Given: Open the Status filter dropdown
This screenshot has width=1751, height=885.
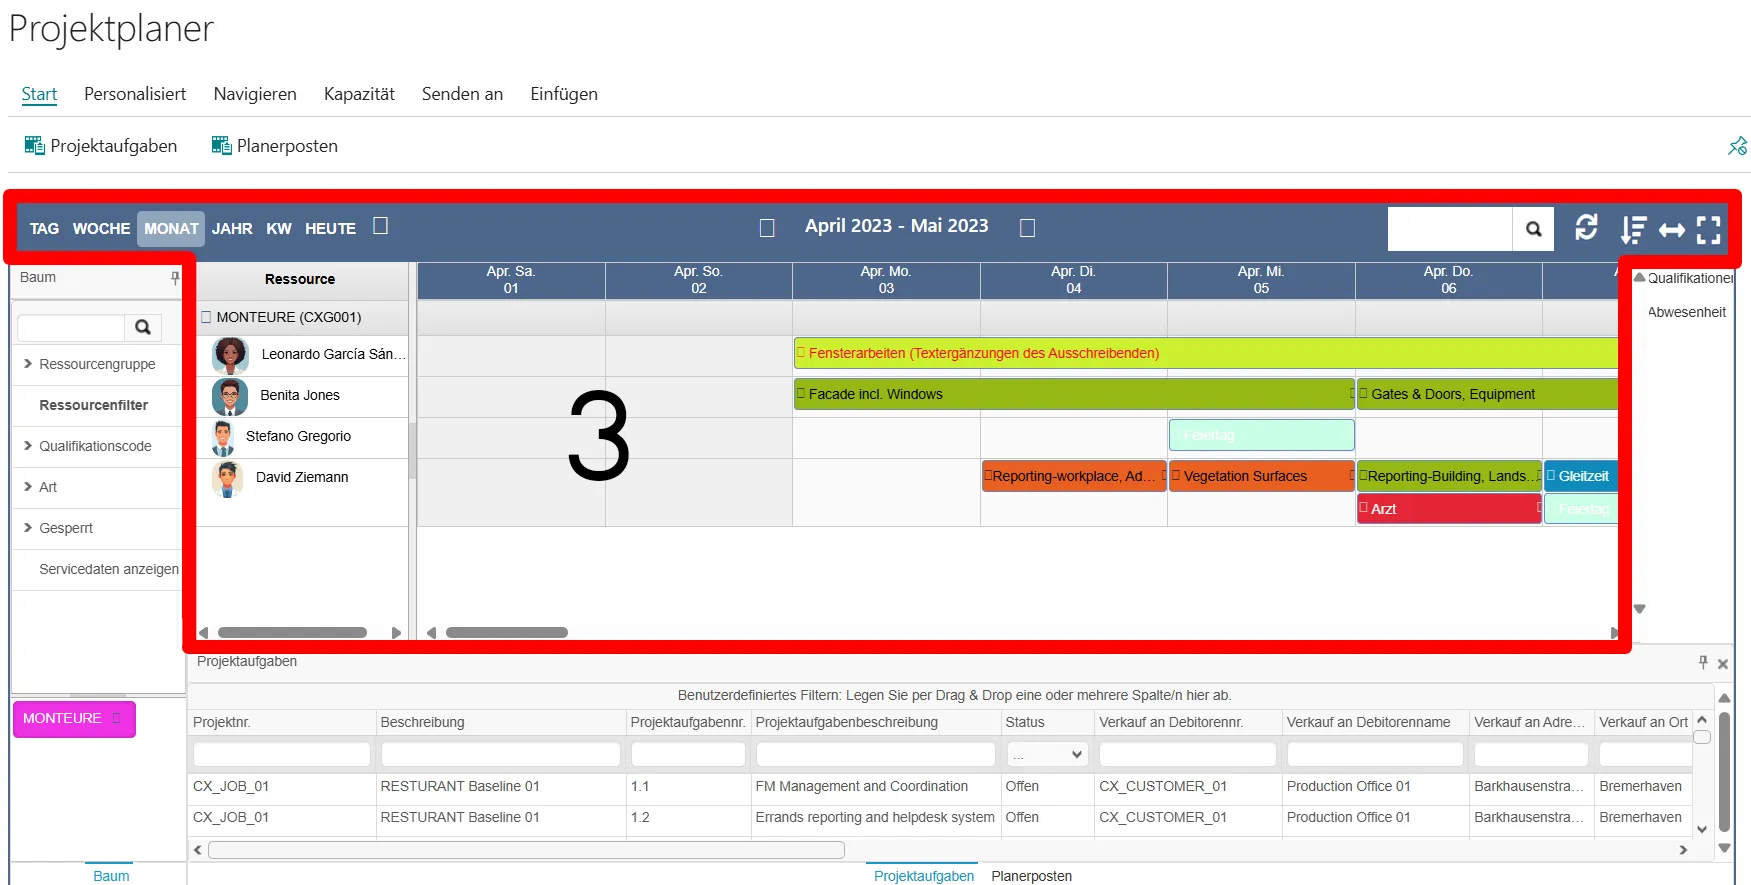Looking at the screenshot, I should coord(1046,755).
